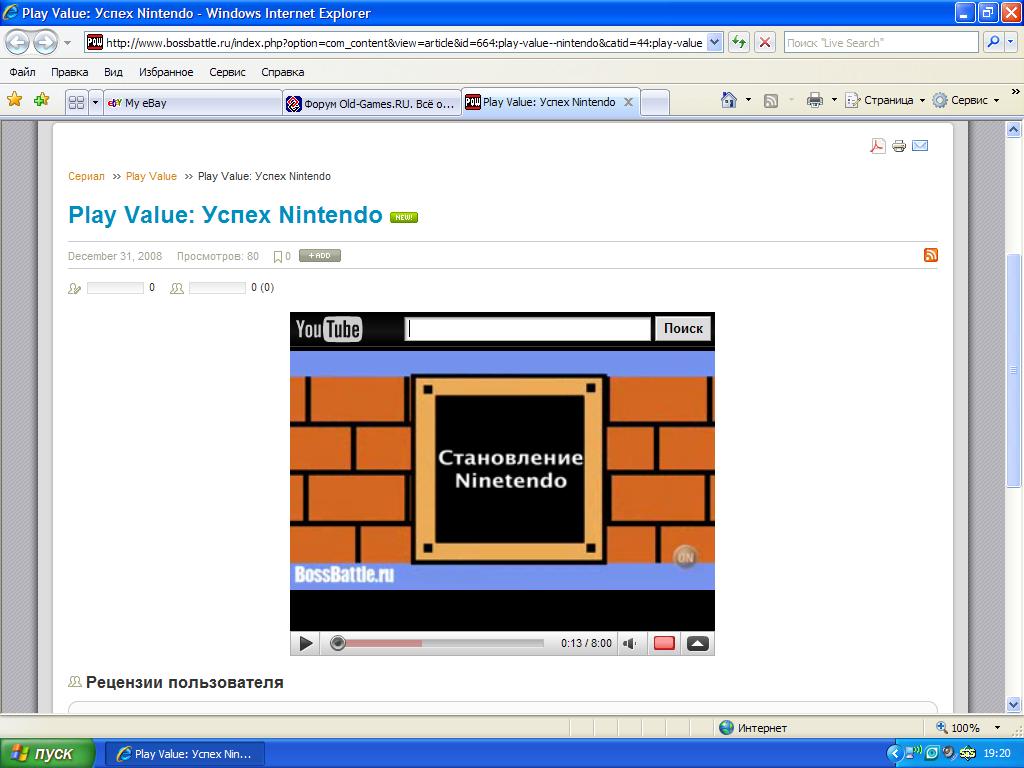This screenshot has height=768, width=1024.
Task: Open the Вид menu
Action: pos(114,72)
